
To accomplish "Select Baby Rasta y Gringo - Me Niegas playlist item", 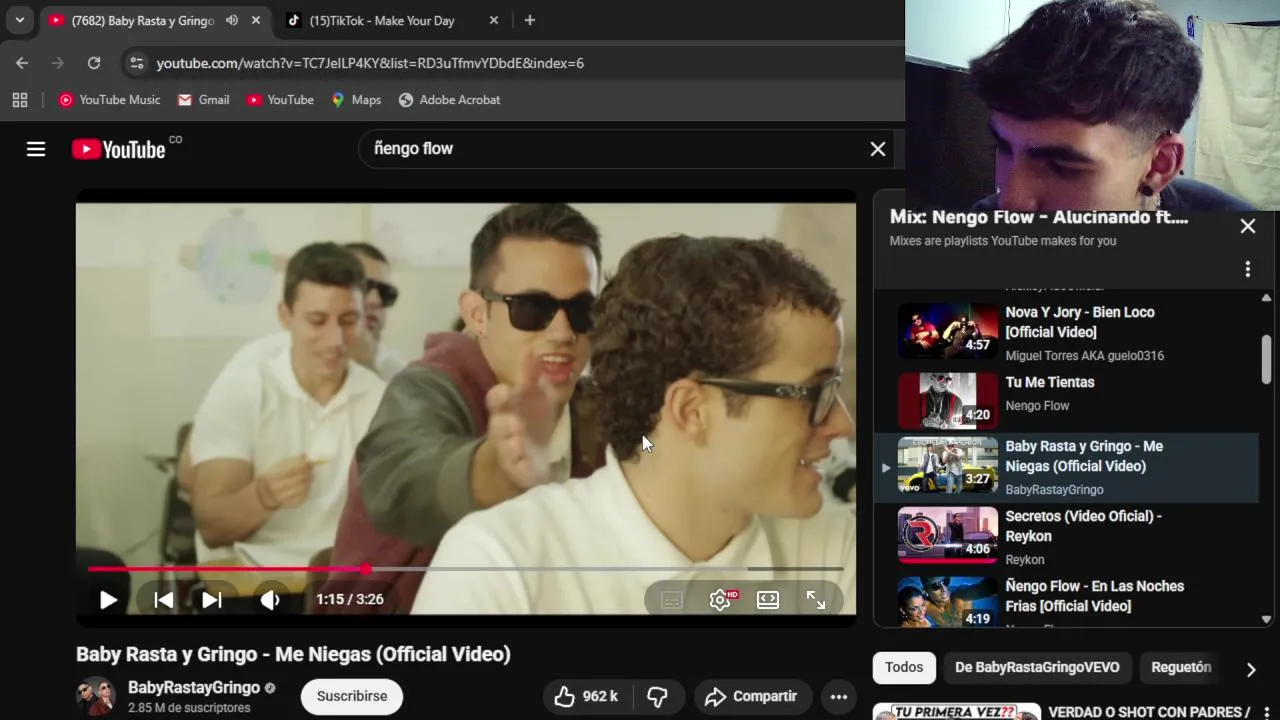I will pyautogui.click(x=1066, y=468).
